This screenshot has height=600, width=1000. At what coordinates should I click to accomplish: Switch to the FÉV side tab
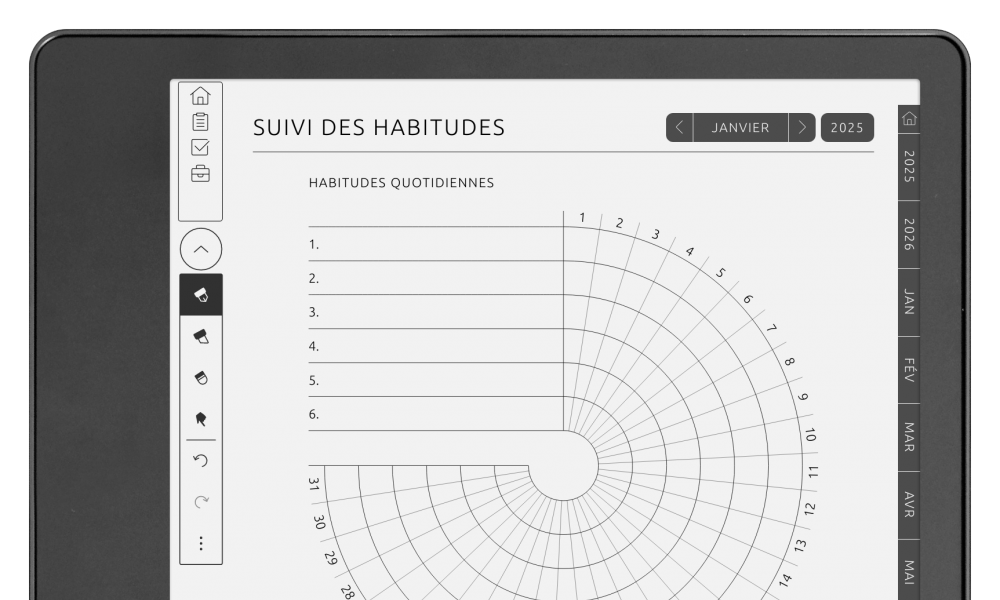click(909, 370)
